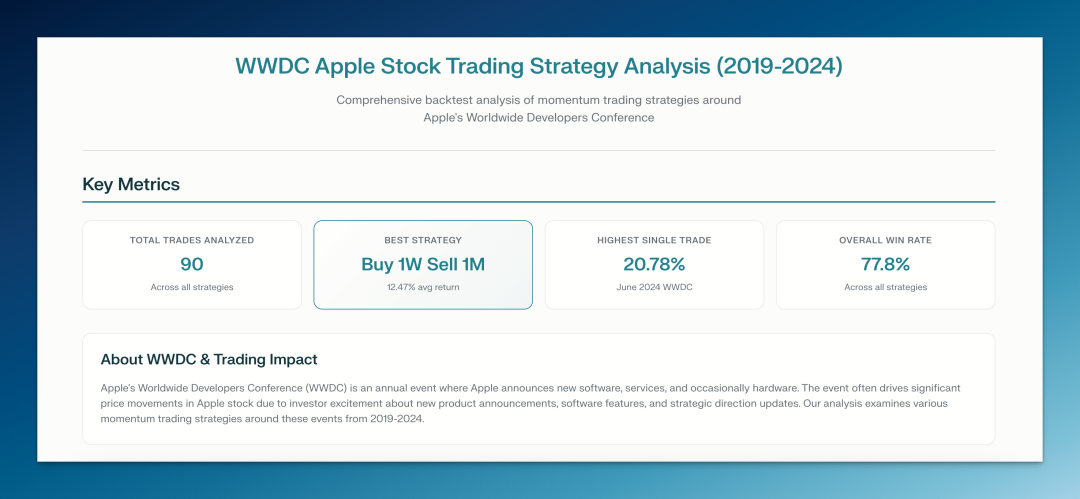Click the 20.78% highest trade value

(x=654, y=264)
